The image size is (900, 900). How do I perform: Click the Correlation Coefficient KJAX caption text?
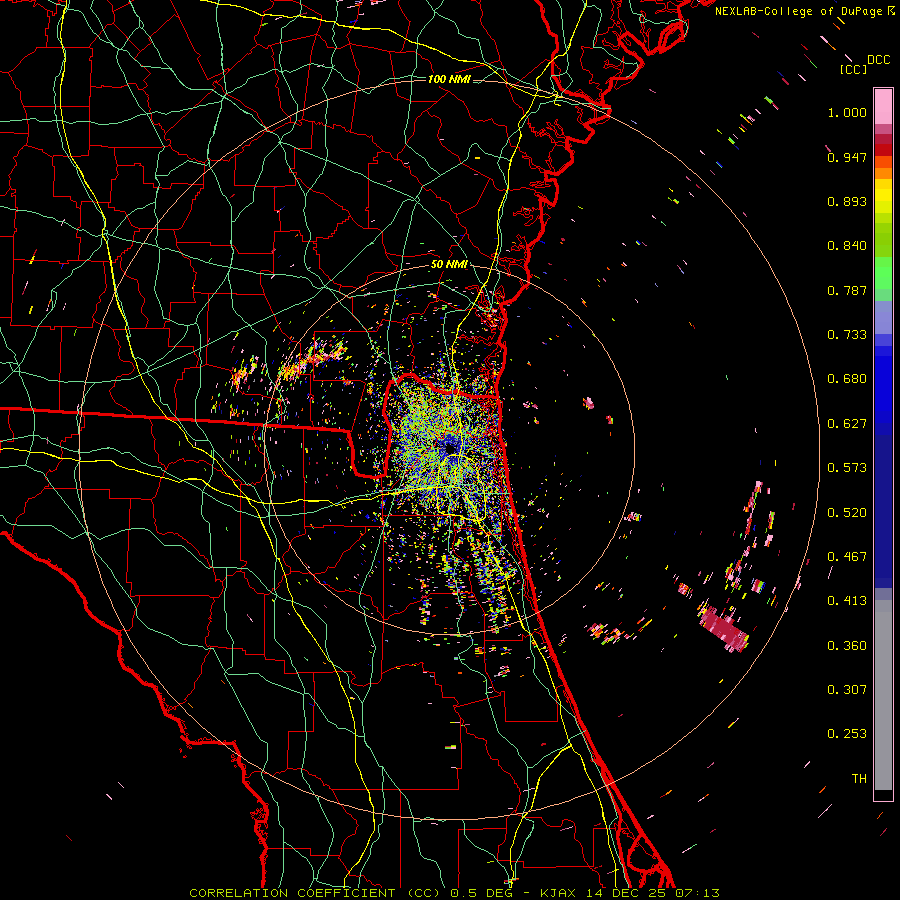coord(454,893)
